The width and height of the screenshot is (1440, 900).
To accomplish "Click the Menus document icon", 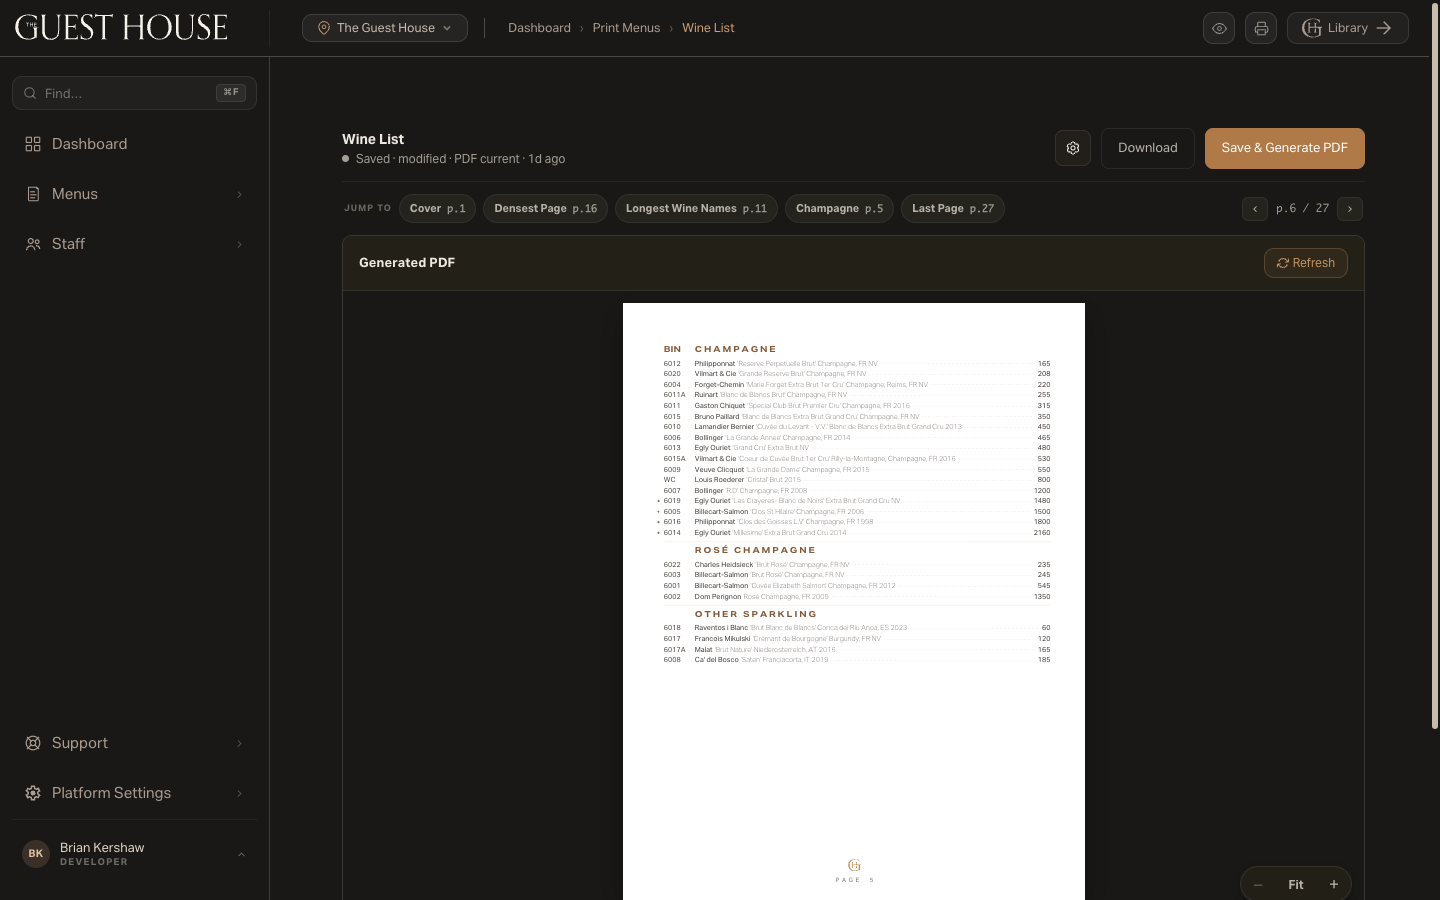I will tap(33, 194).
